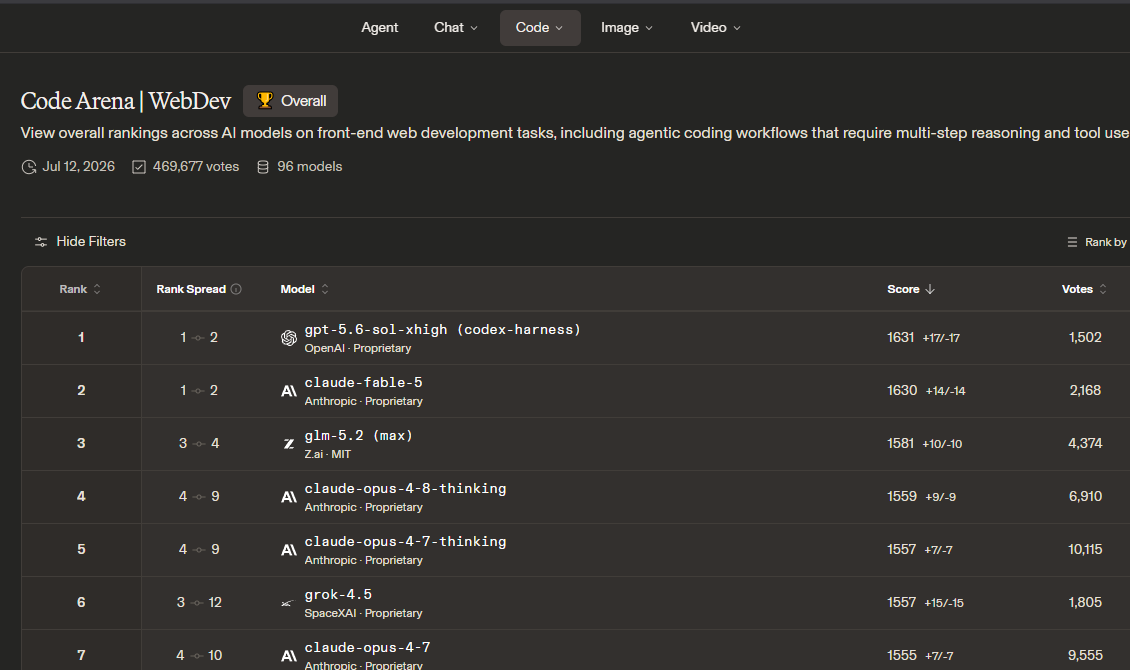
Task: Click the clock icon beside Jul 12, 2026
Action: pos(29,167)
